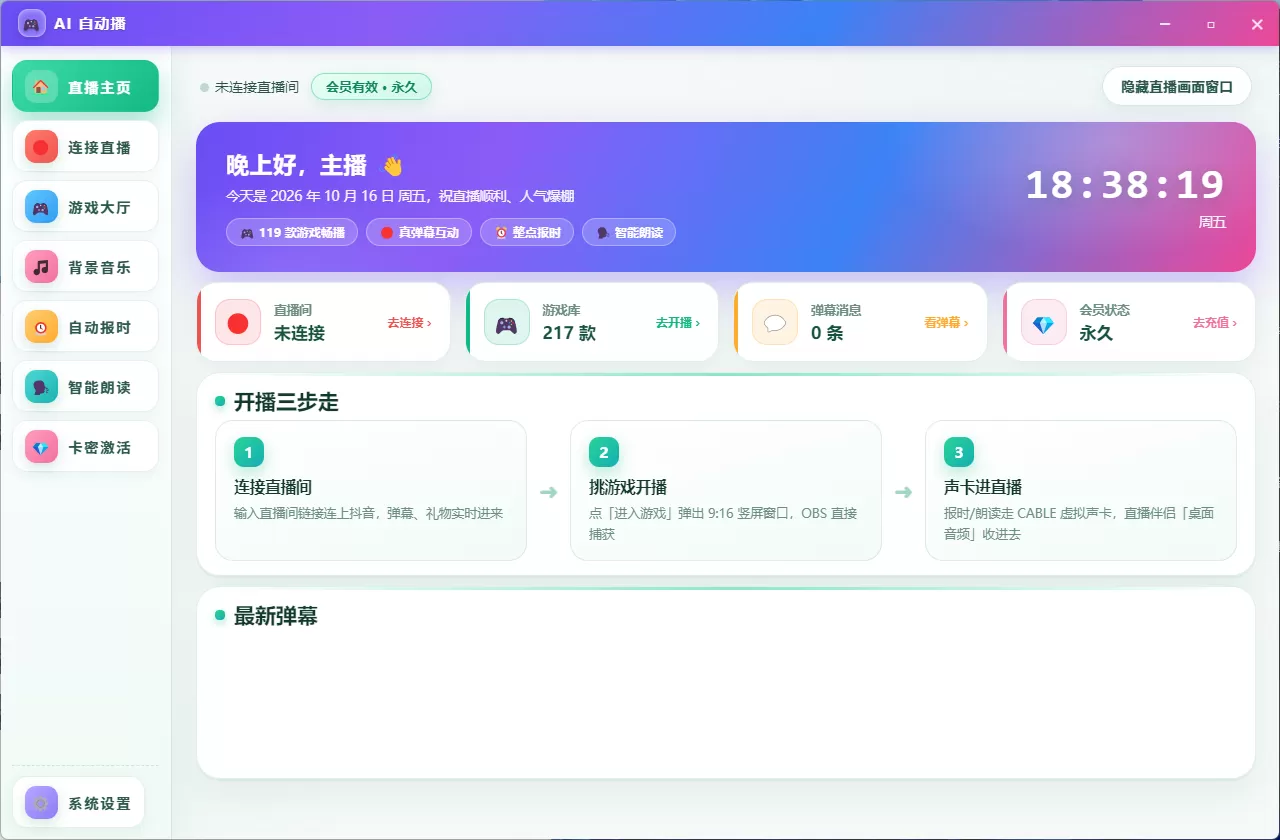This screenshot has width=1280, height=840.
Task: Select the music note icon beside 背景音乐
Action: tap(41, 267)
